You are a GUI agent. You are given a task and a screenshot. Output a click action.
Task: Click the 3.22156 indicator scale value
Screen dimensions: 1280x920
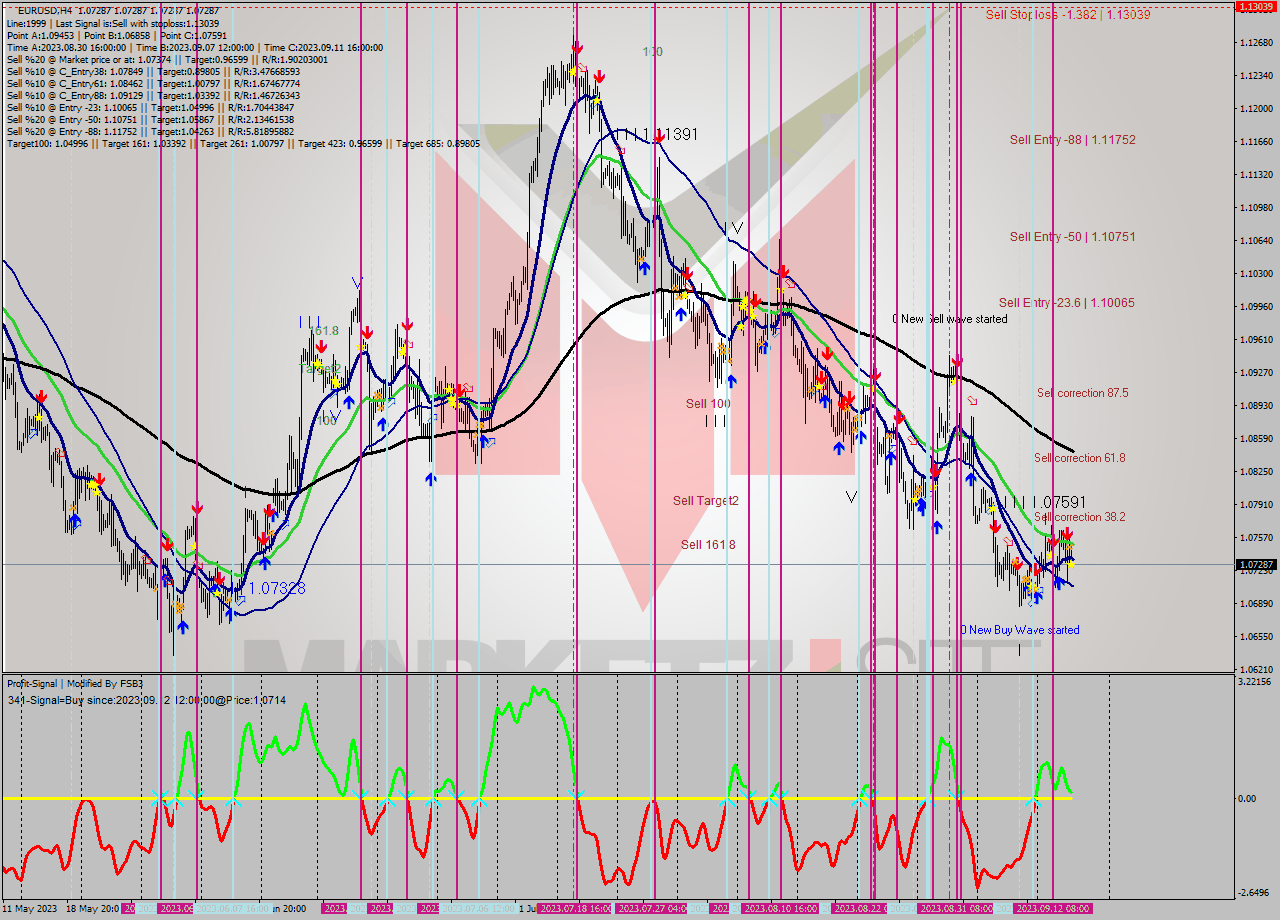pyautogui.click(x=1255, y=682)
